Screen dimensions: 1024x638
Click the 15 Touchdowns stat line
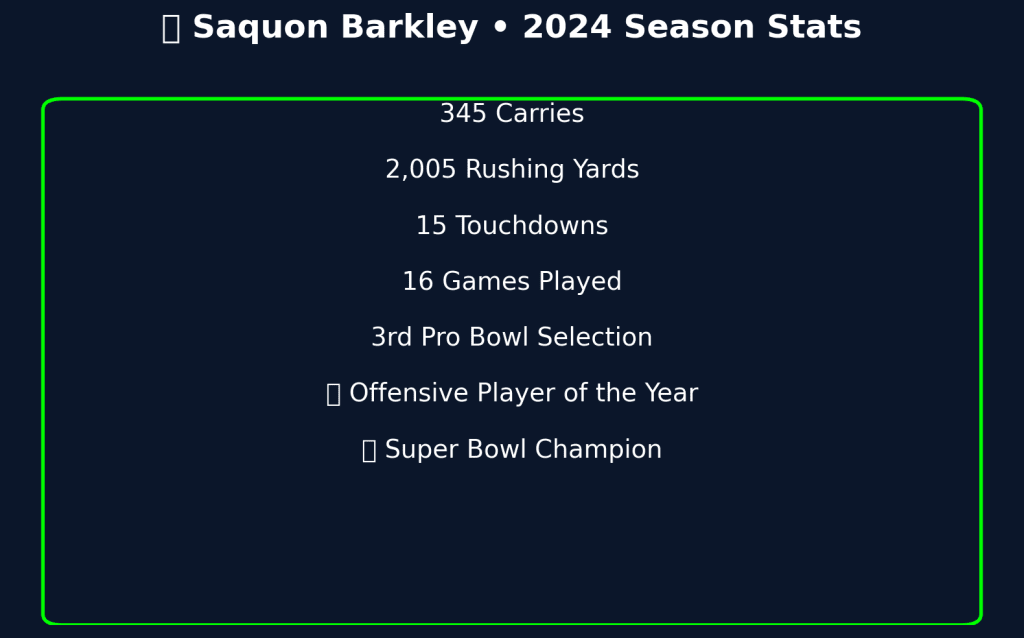tap(512, 225)
